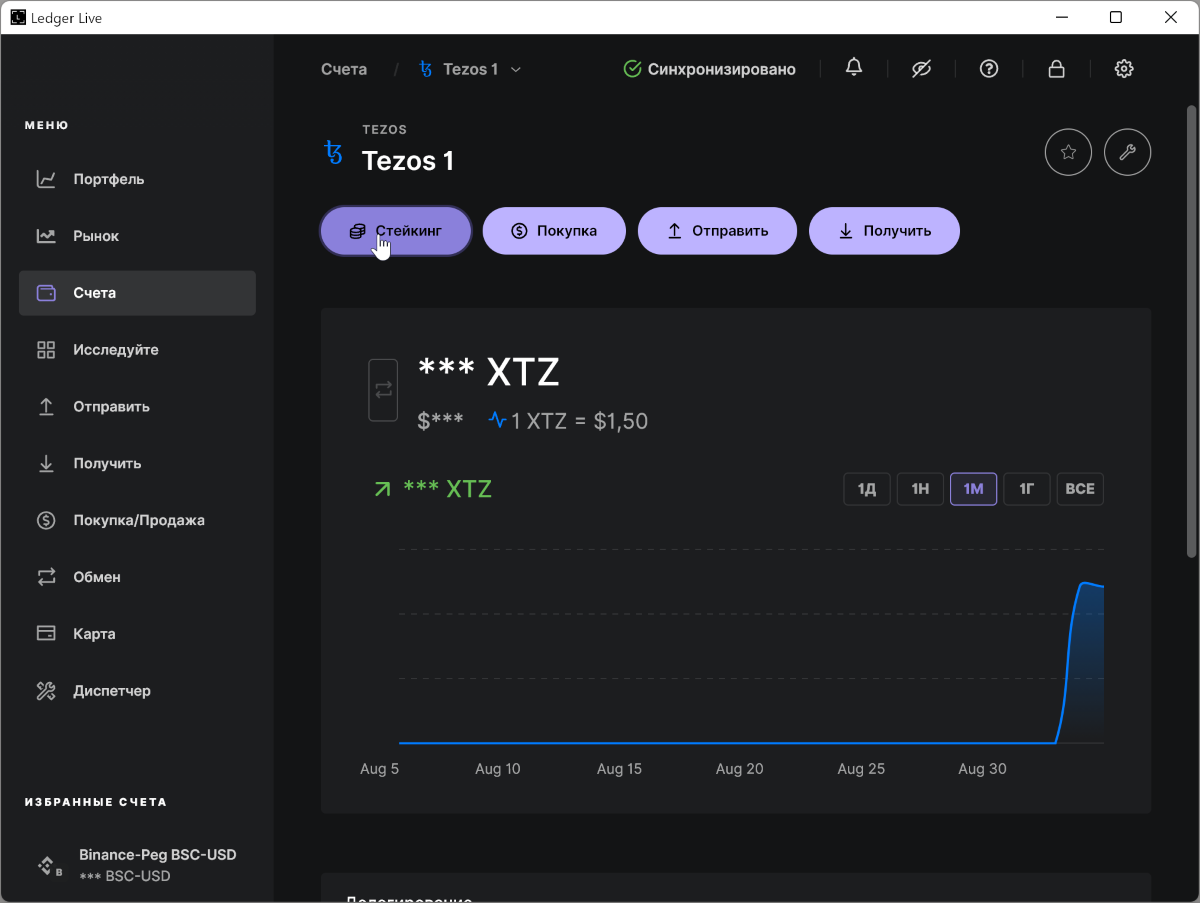Image resolution: width=1200 pixels, height=903 pixels.
Task: Select the 1Г chart range
Action: [1027, 489]
